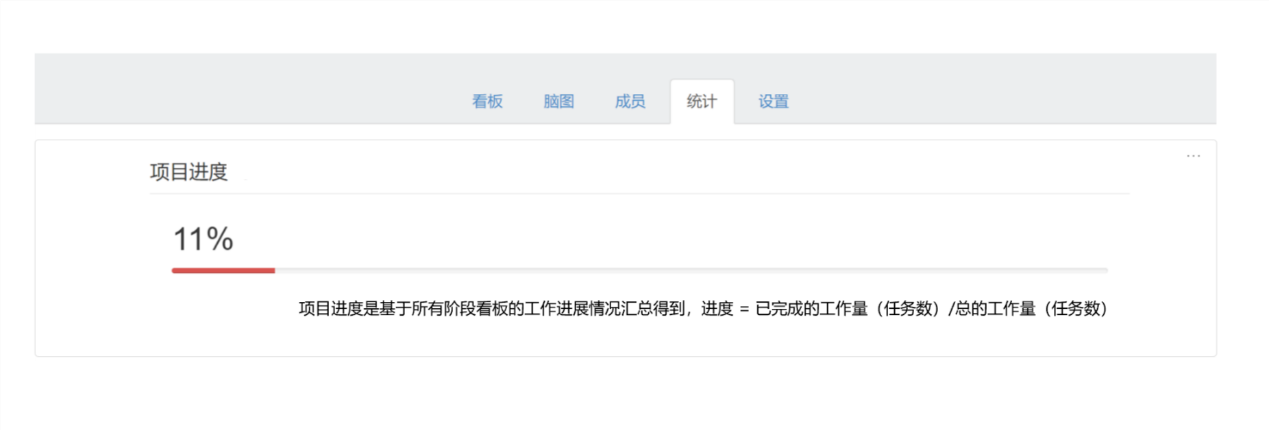Click the gray unfilled part of progress bar
1269x430 pixels.
pyautogui.click(x=691, y=270)
